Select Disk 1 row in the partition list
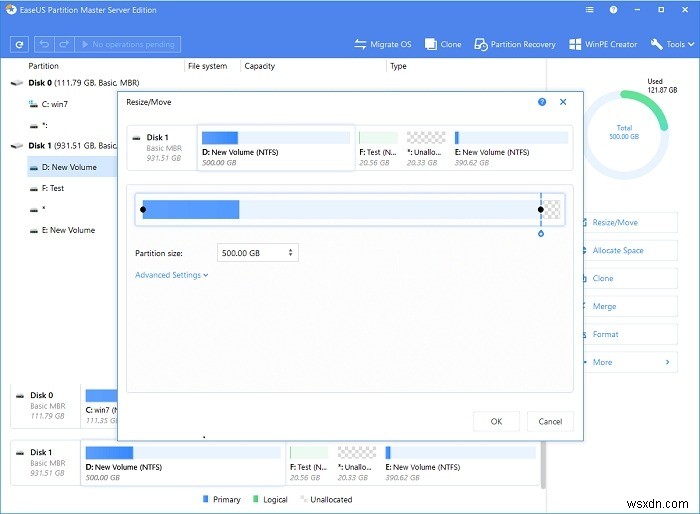The image size is (700, 514). 71,146
